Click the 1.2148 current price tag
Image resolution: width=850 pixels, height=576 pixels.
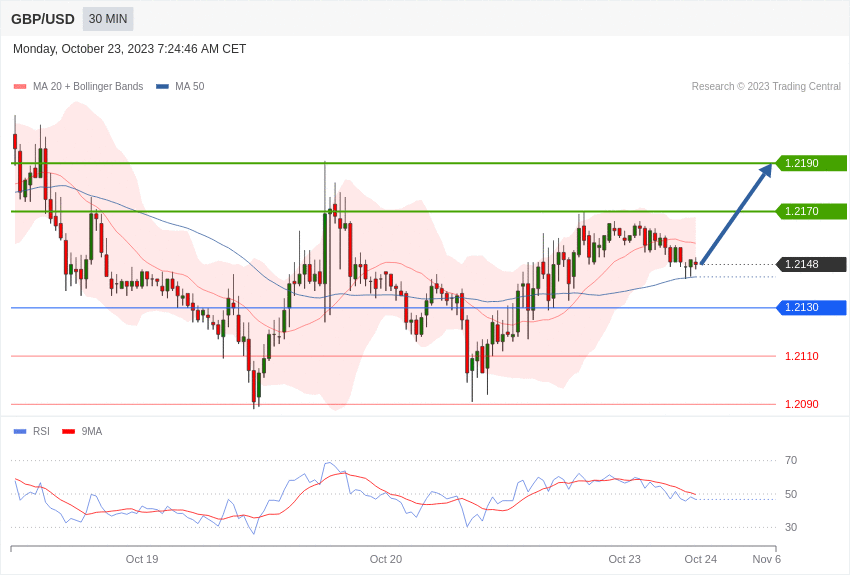click(811, 264)
